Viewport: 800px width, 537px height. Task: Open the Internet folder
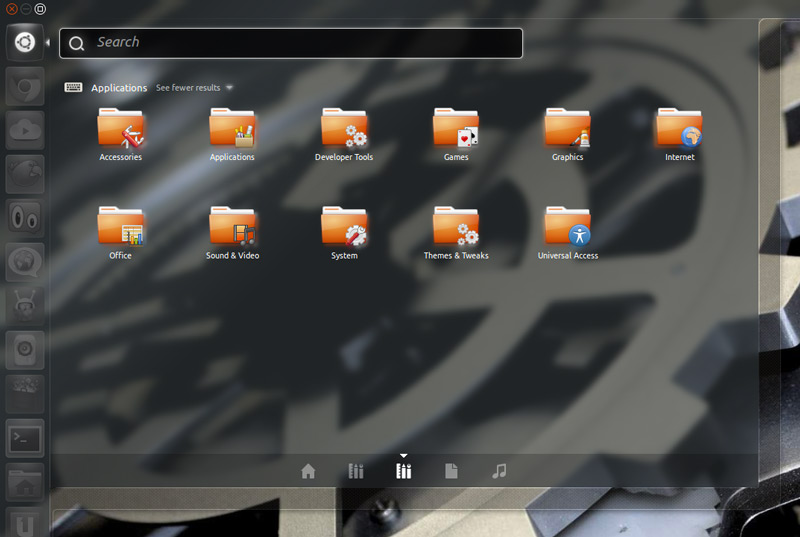coord(679,130)
